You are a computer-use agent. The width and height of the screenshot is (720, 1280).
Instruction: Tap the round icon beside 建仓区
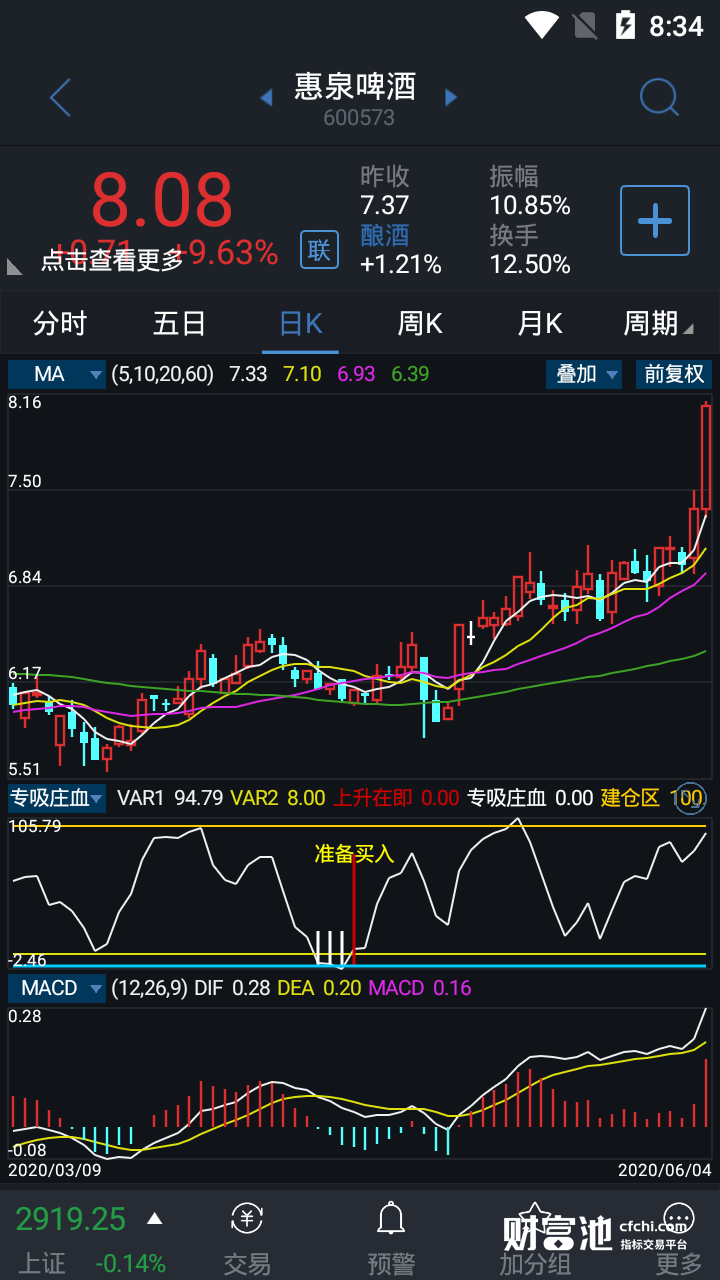[x=689, y=798]
